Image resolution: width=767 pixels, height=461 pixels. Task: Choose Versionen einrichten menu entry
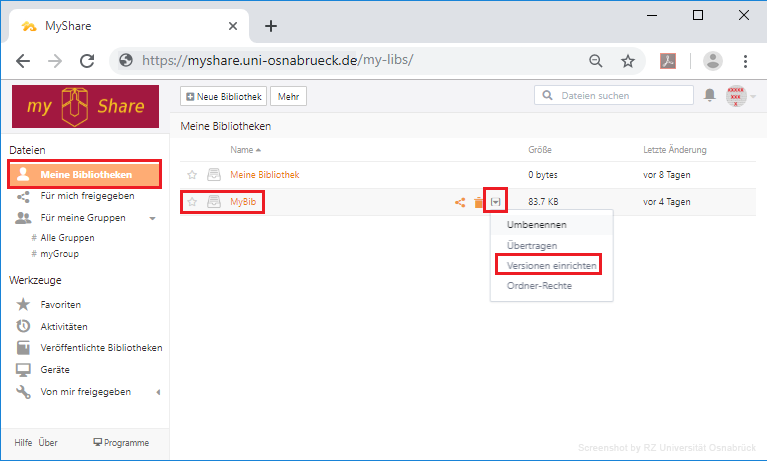(x=552, y=266)
